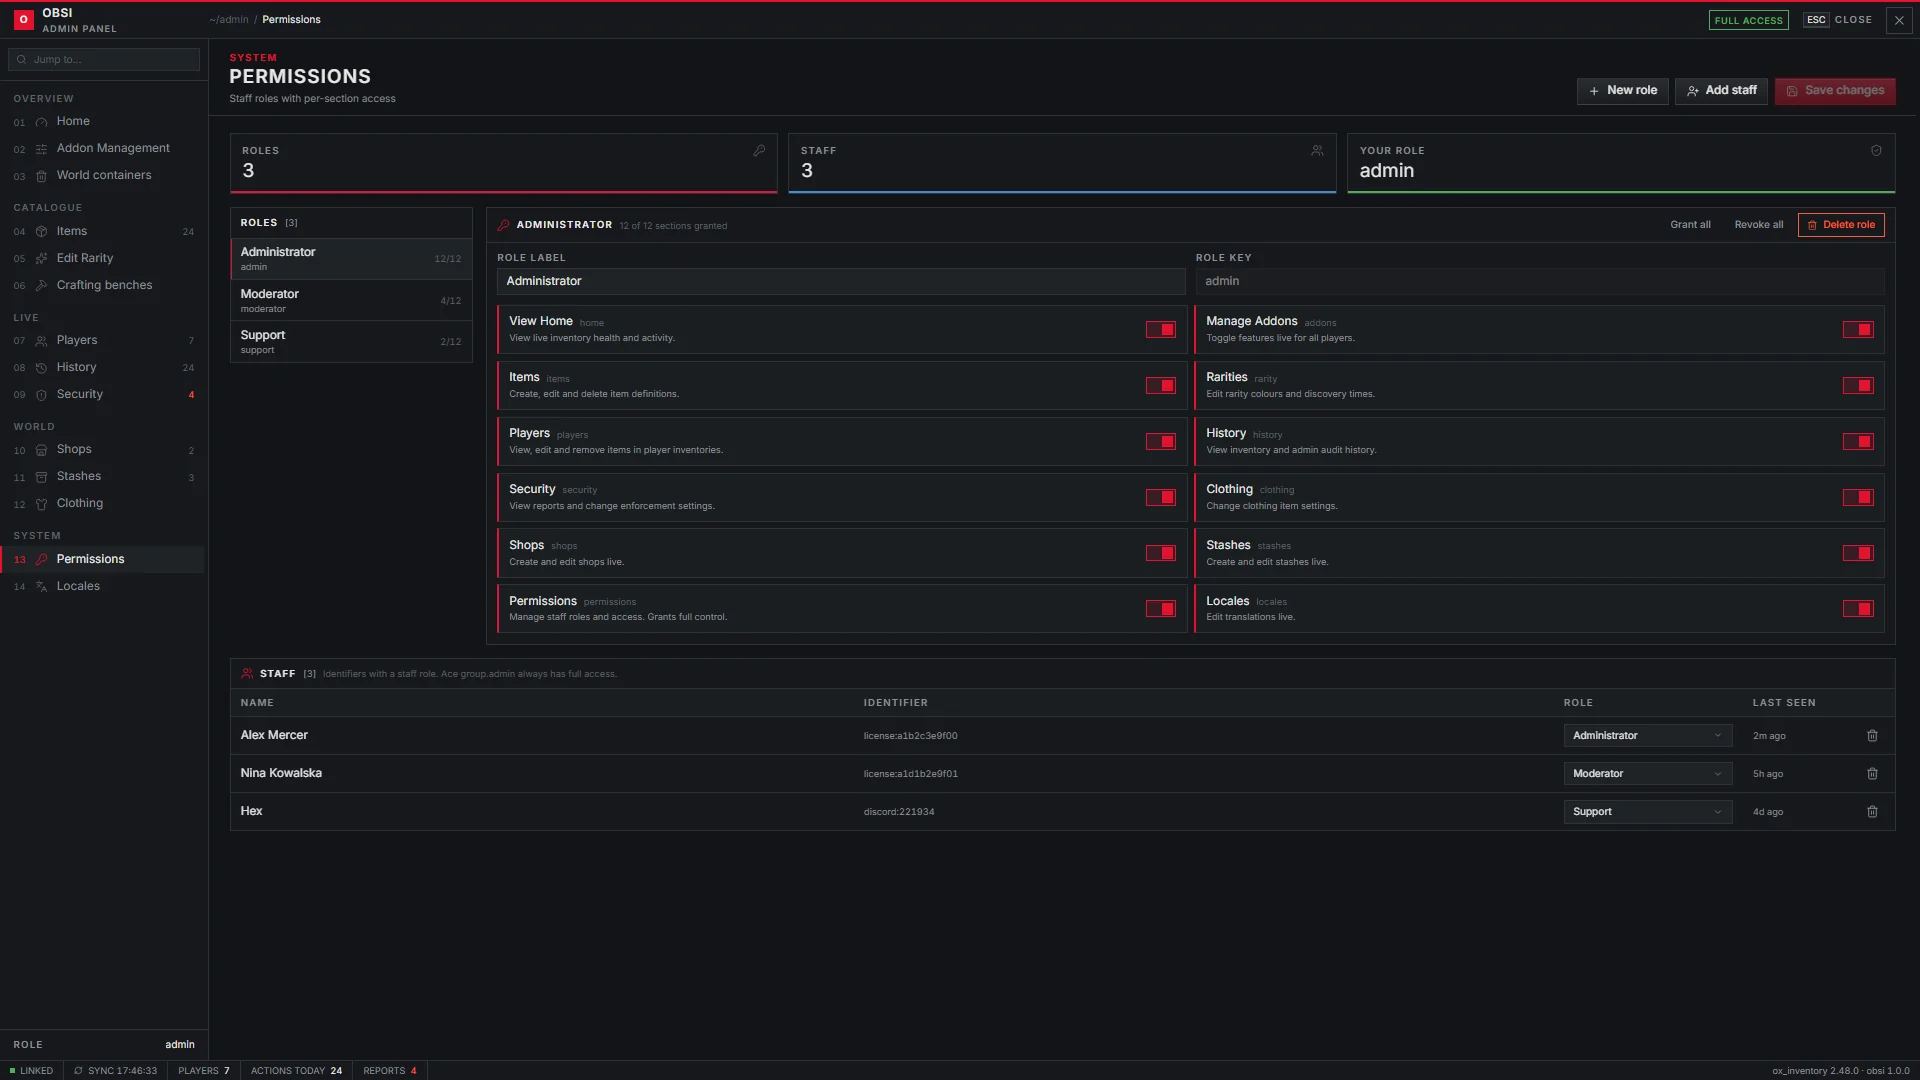The width and height of the screenshot is (1920, 1080).
Task: Click the Role label input field
Action: click(841, 282)
